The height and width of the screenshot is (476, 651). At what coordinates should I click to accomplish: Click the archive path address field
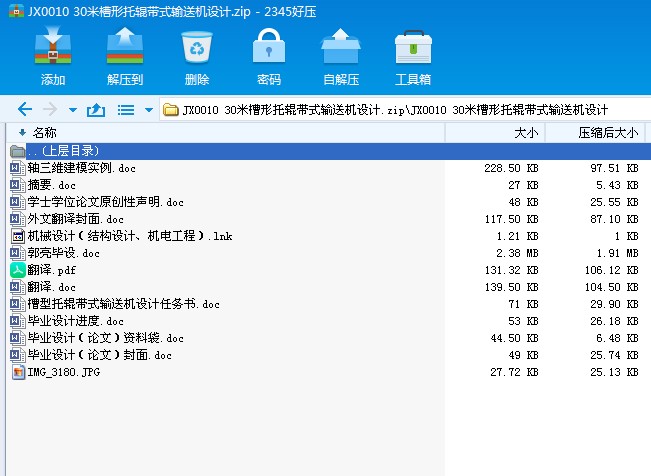pos(400,110)
